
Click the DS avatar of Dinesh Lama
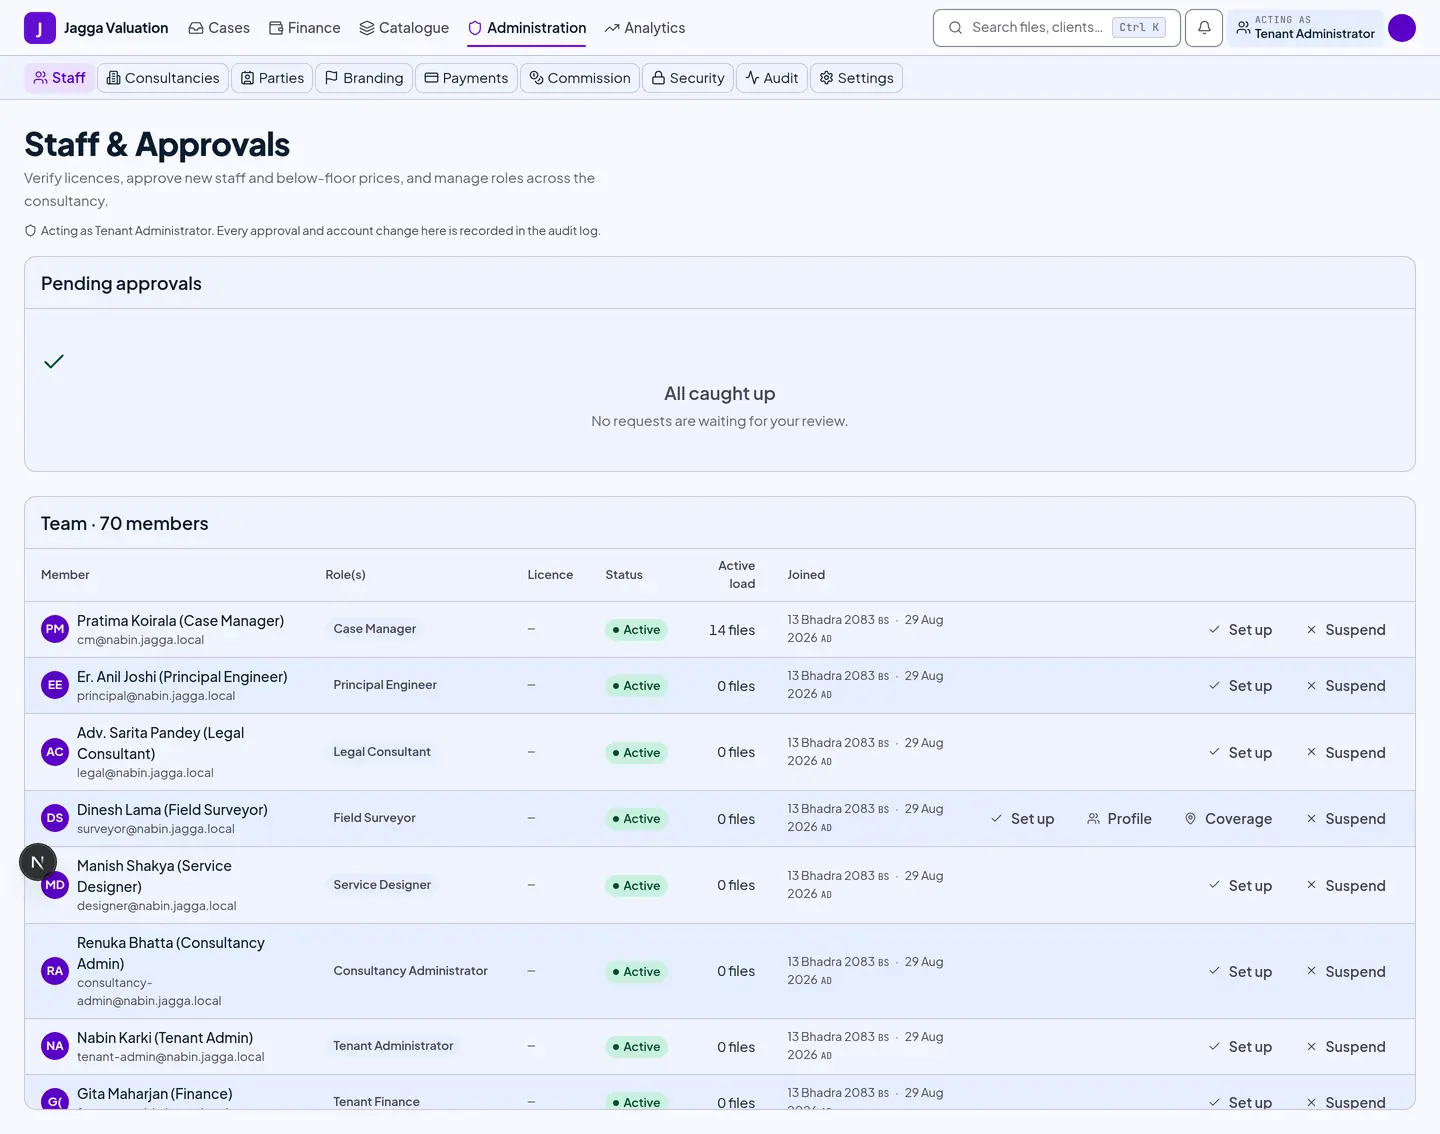click(x=55, y=818)
